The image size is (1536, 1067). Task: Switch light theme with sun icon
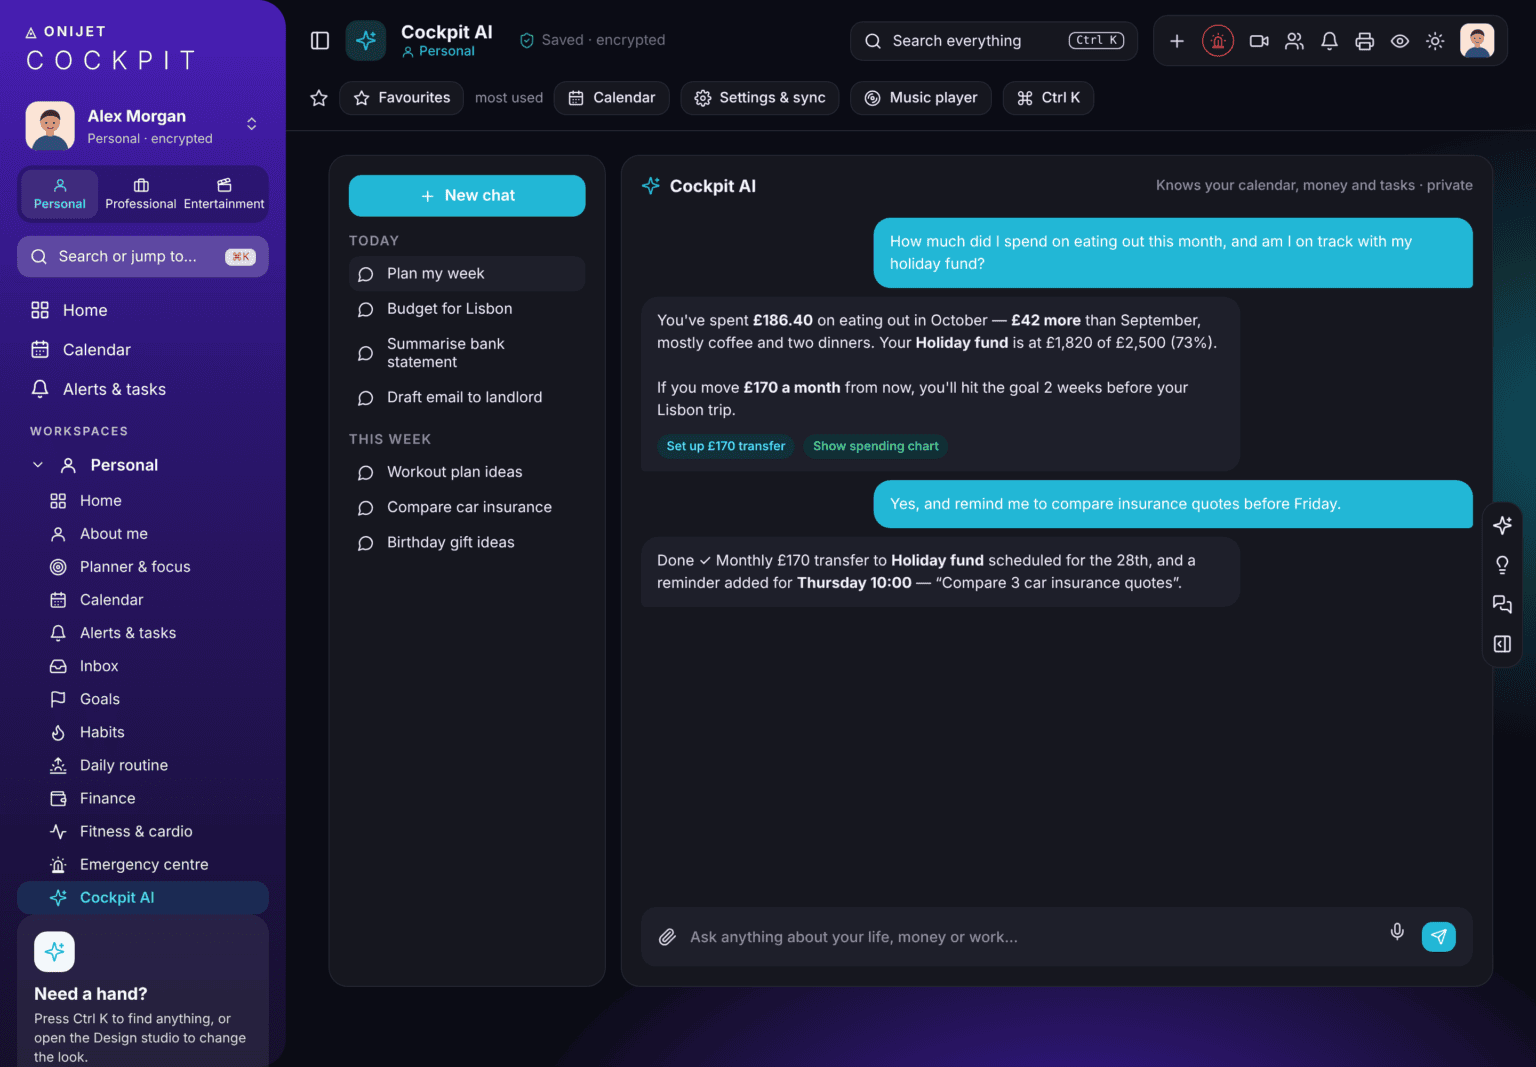1435,41
